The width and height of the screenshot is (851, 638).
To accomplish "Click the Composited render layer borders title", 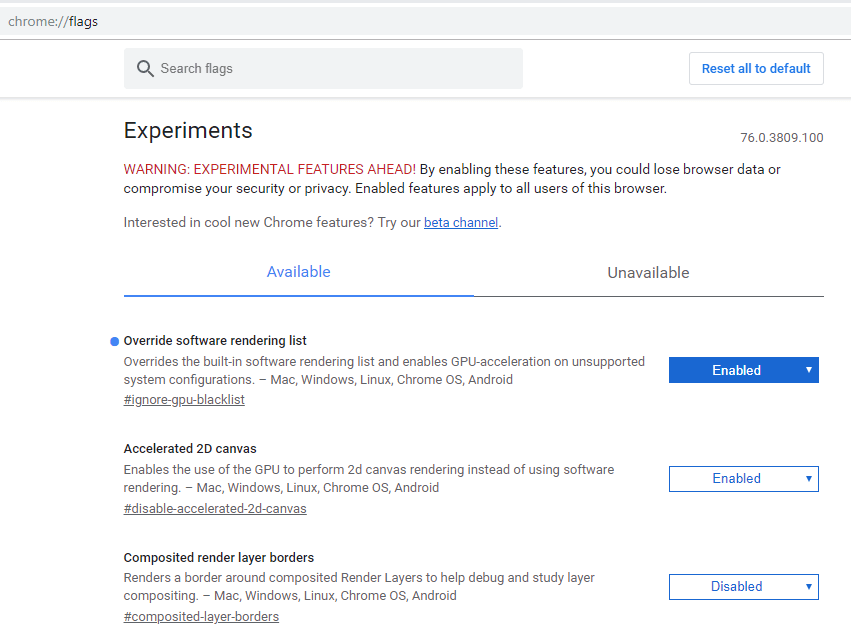I will point(219,557).
